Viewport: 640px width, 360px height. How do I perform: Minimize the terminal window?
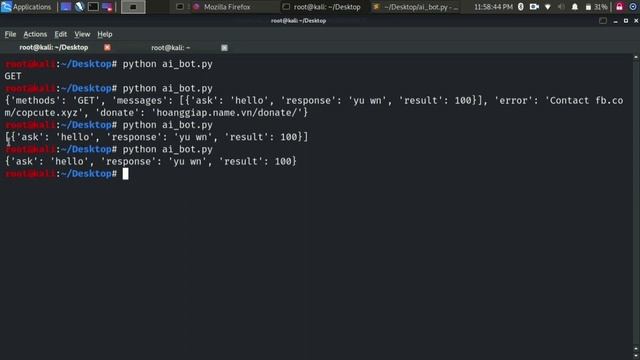pos(616,21)
